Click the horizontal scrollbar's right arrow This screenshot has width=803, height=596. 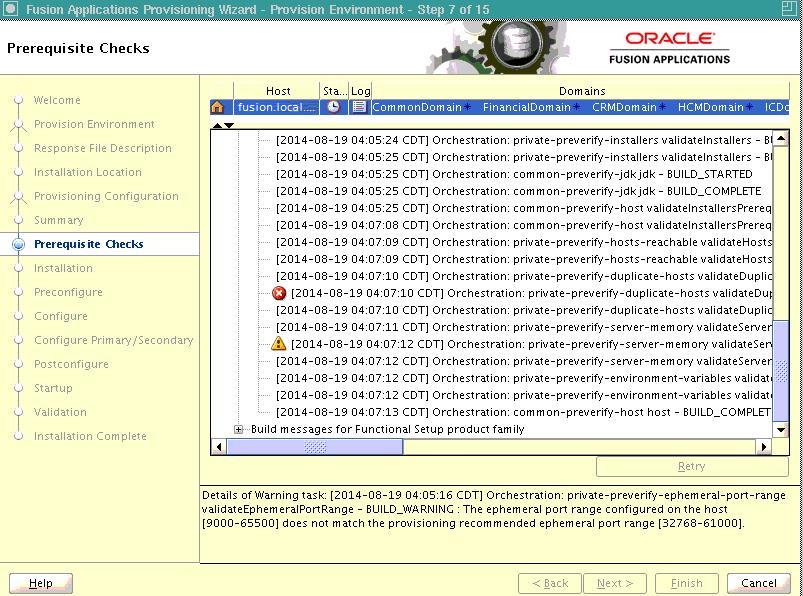point(764,446)
